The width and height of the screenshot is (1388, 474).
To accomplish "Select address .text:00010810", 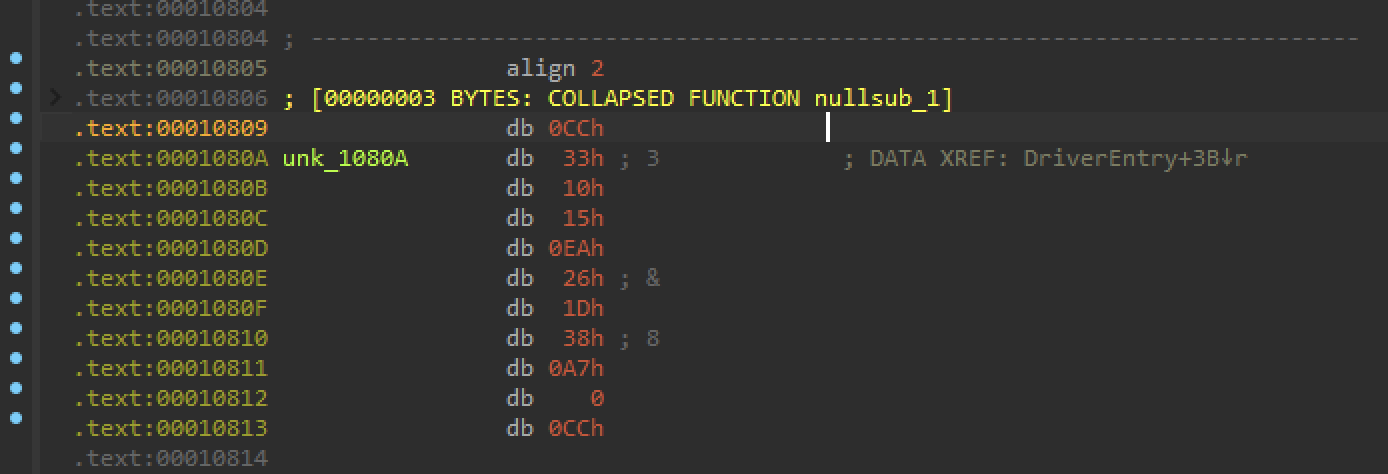I will (171, 338).
